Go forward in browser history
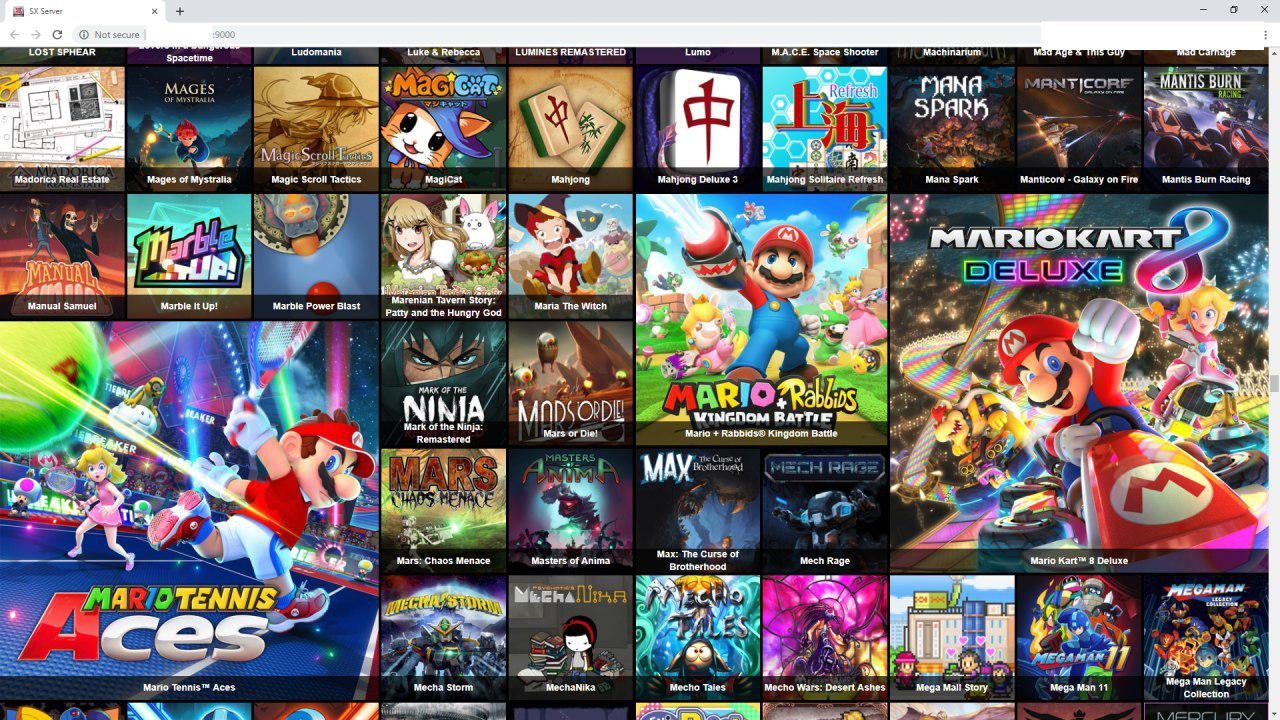The height and width of the screenshot is (720, 1280). point(35,34)
